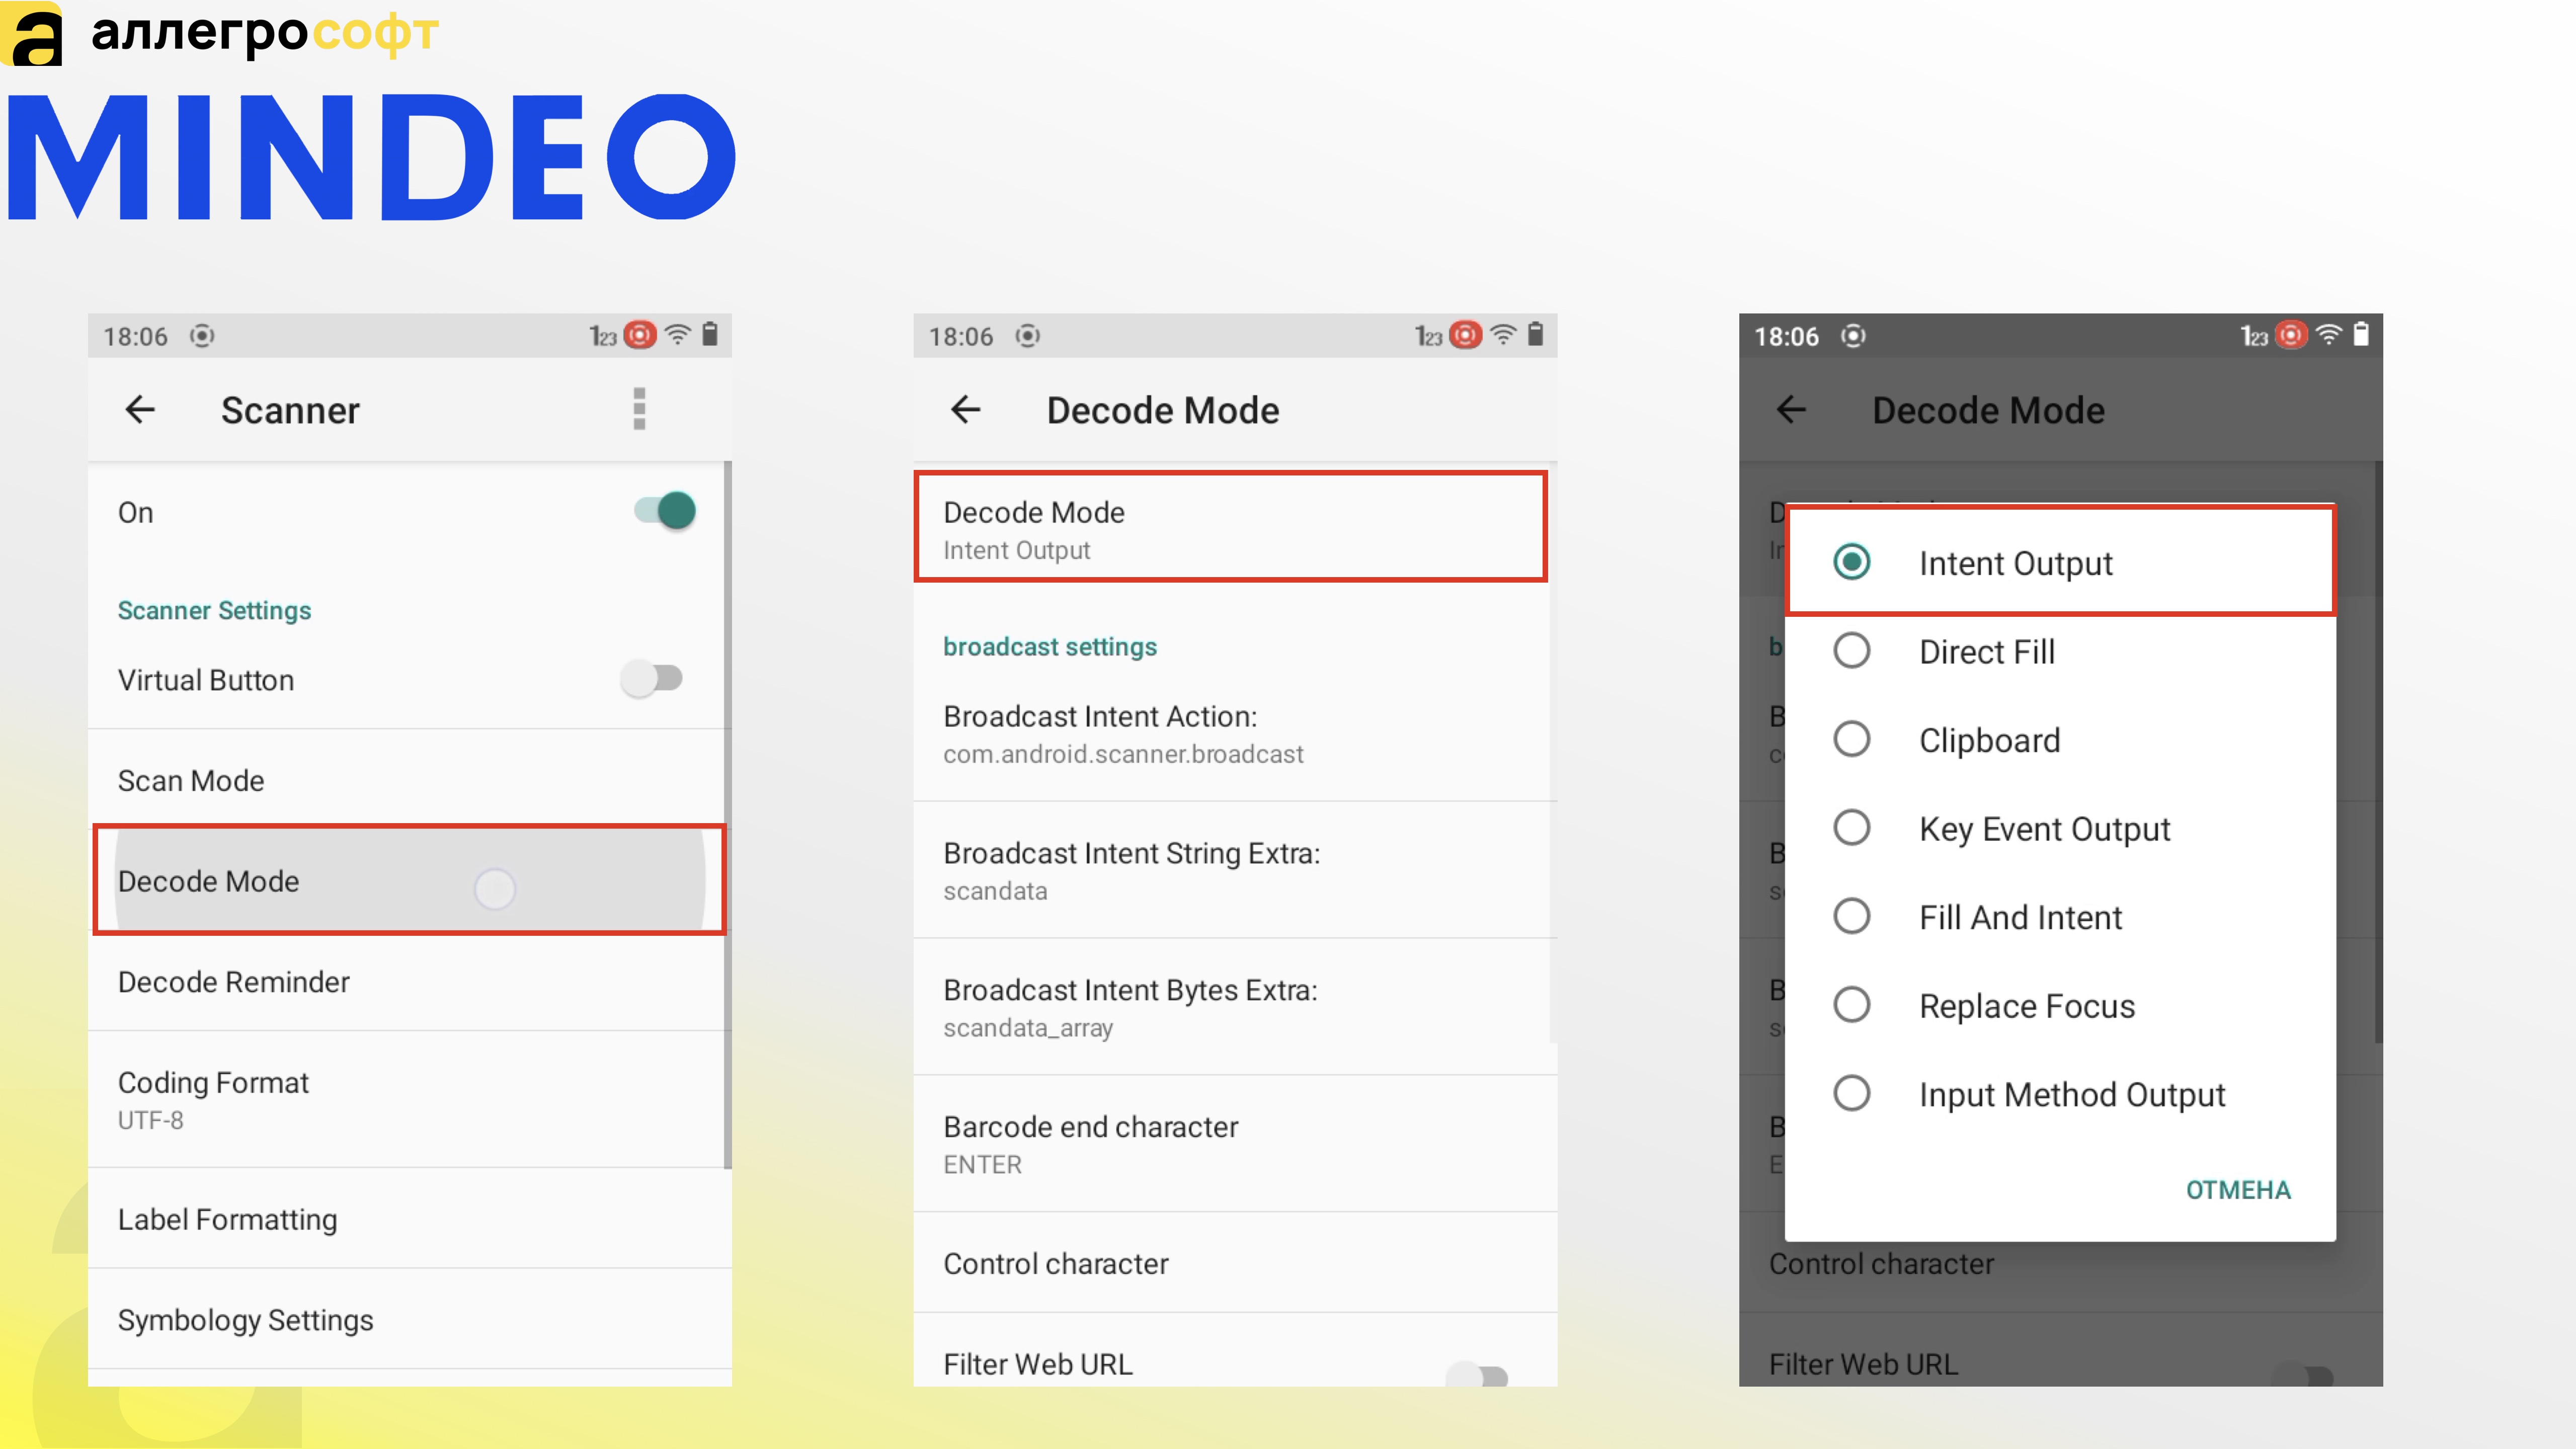The height and width of the screenshot is (1449, 2576).
Task: Tap red record icon in Scanner status bar
Action: (x=640, y=335)
